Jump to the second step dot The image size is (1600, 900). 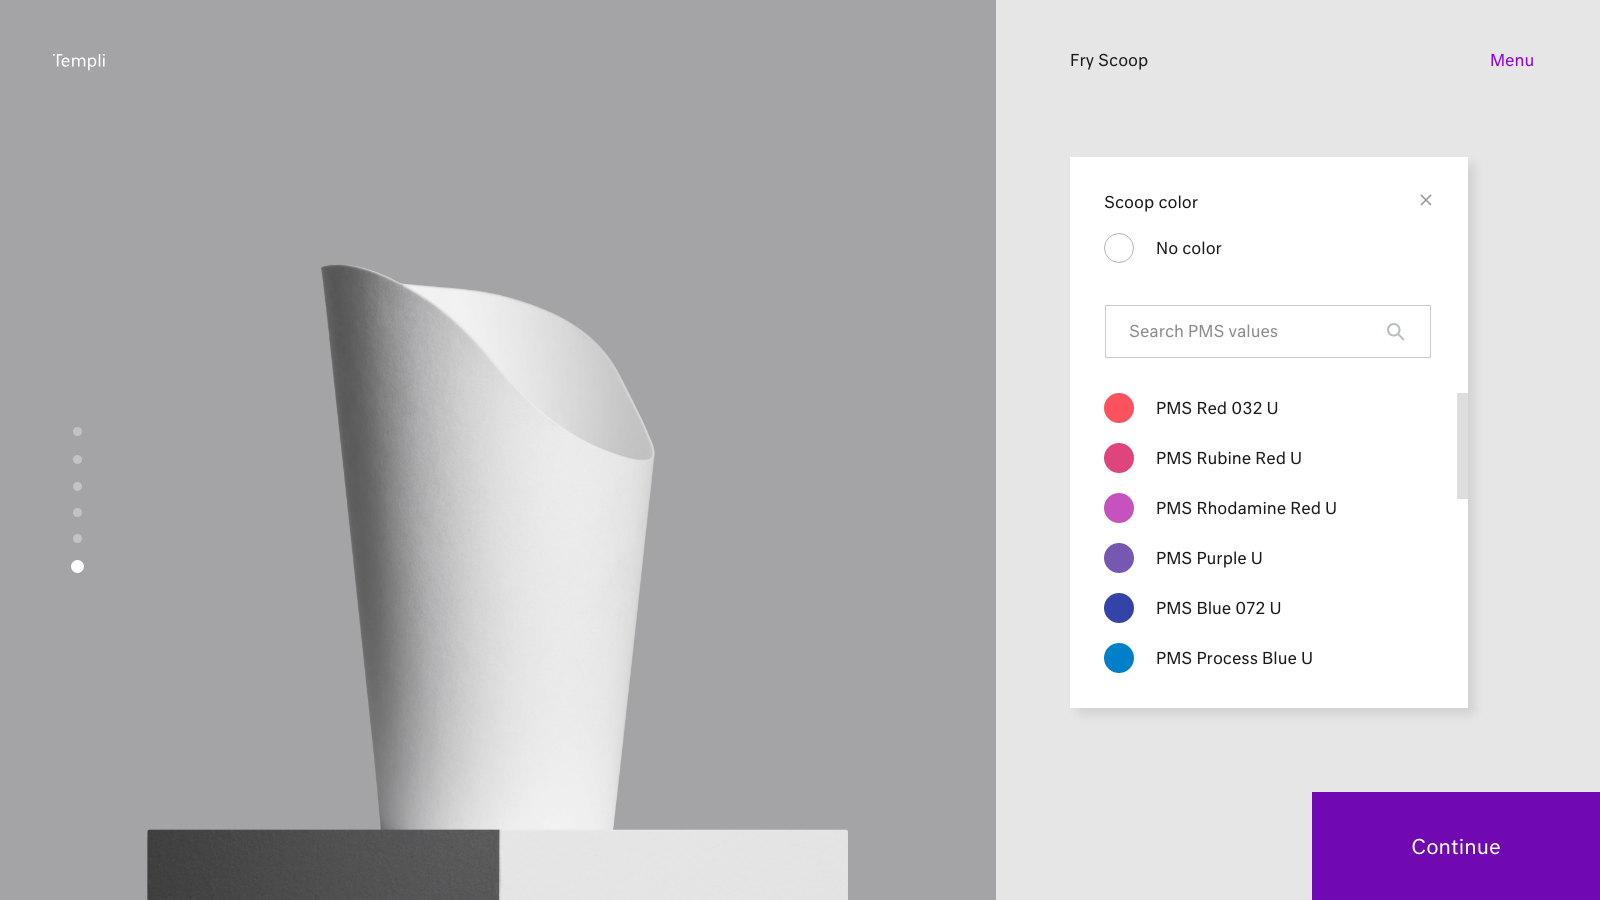coord(77,460)
